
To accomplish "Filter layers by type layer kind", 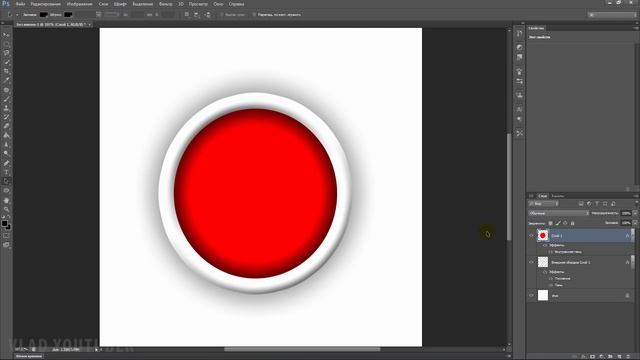I will click(x=597, y=203).
